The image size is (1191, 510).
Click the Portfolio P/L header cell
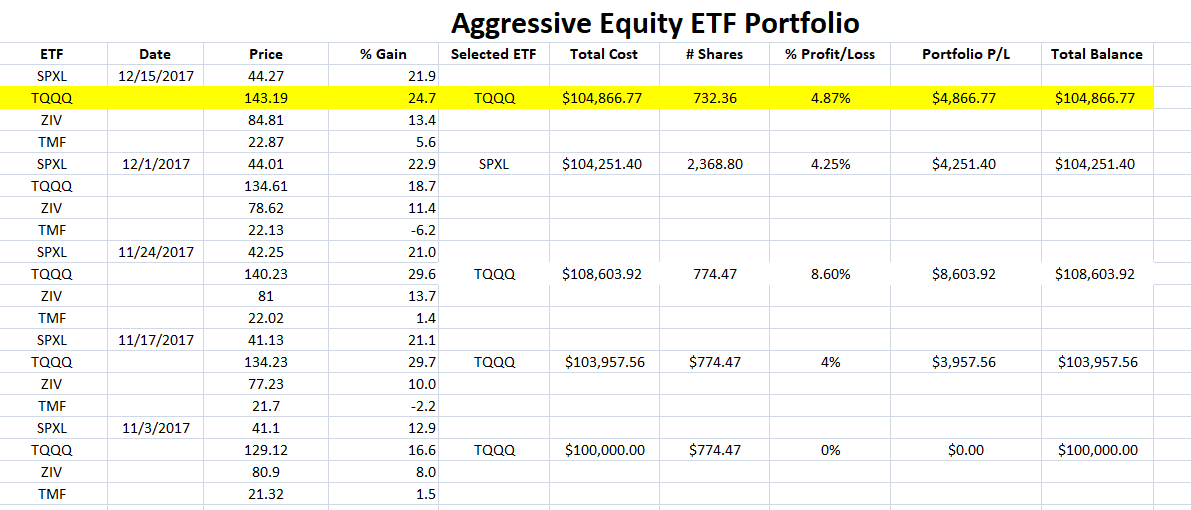pyautogui.click(x=965, y=54)
